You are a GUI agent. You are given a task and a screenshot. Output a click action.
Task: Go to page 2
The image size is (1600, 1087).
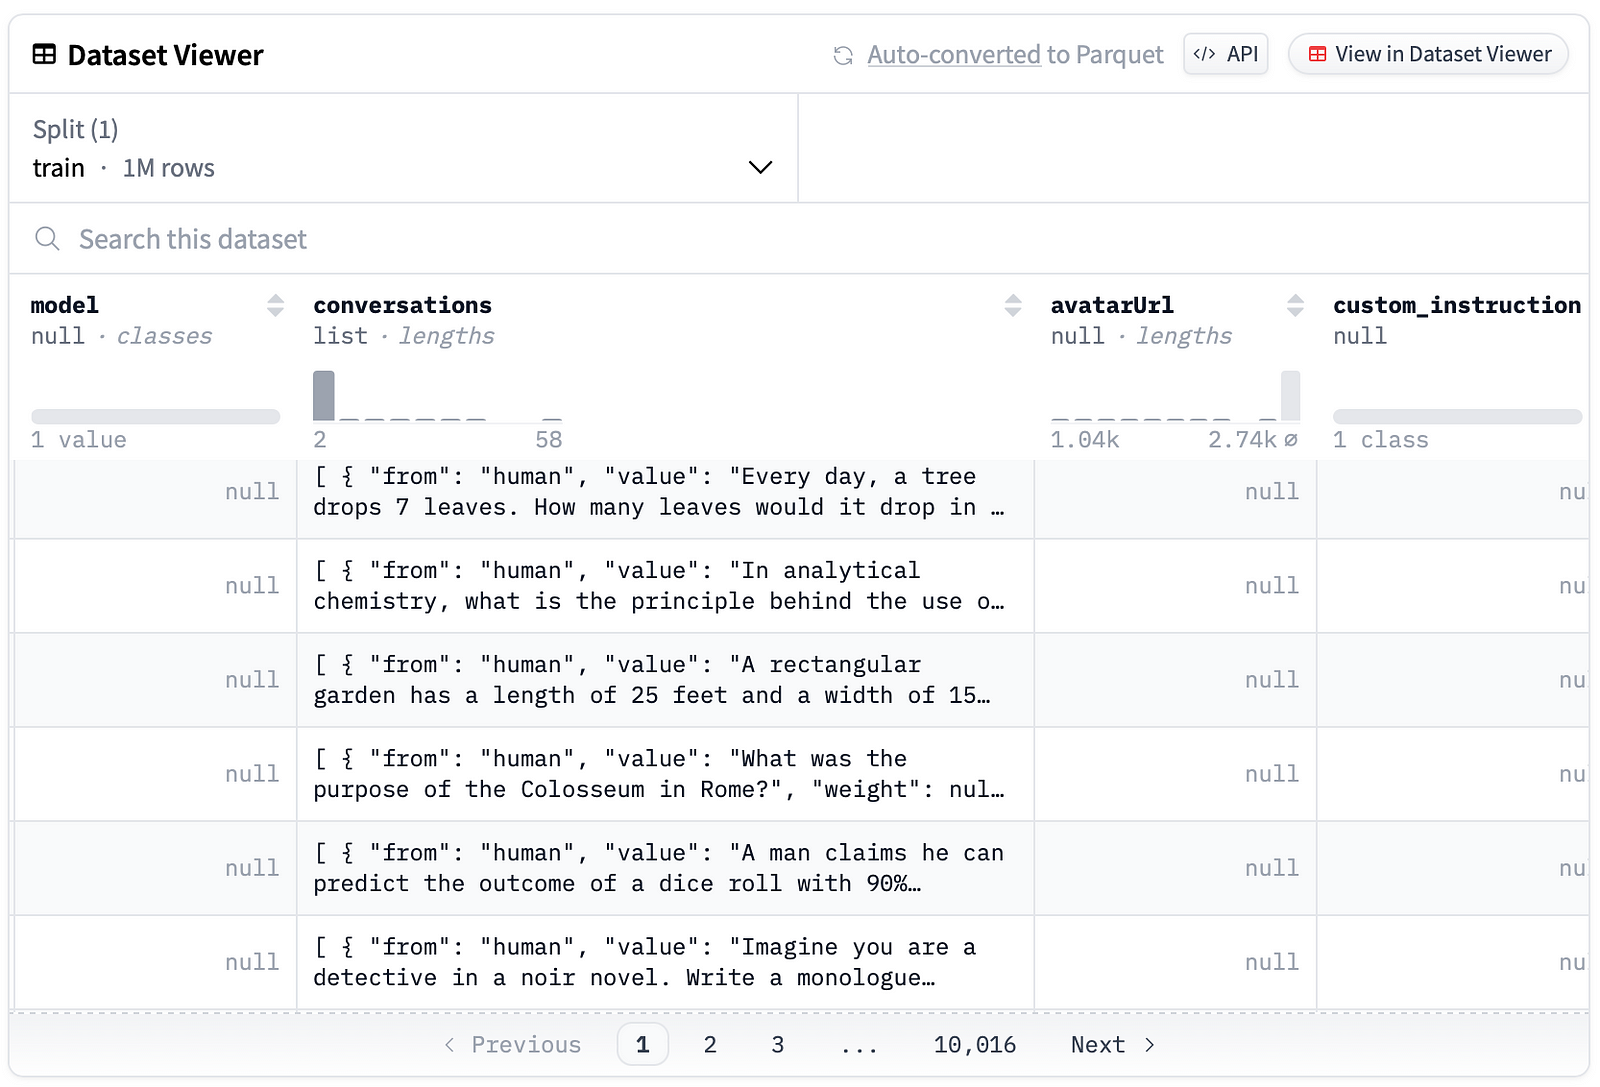tap(710, 1045)
